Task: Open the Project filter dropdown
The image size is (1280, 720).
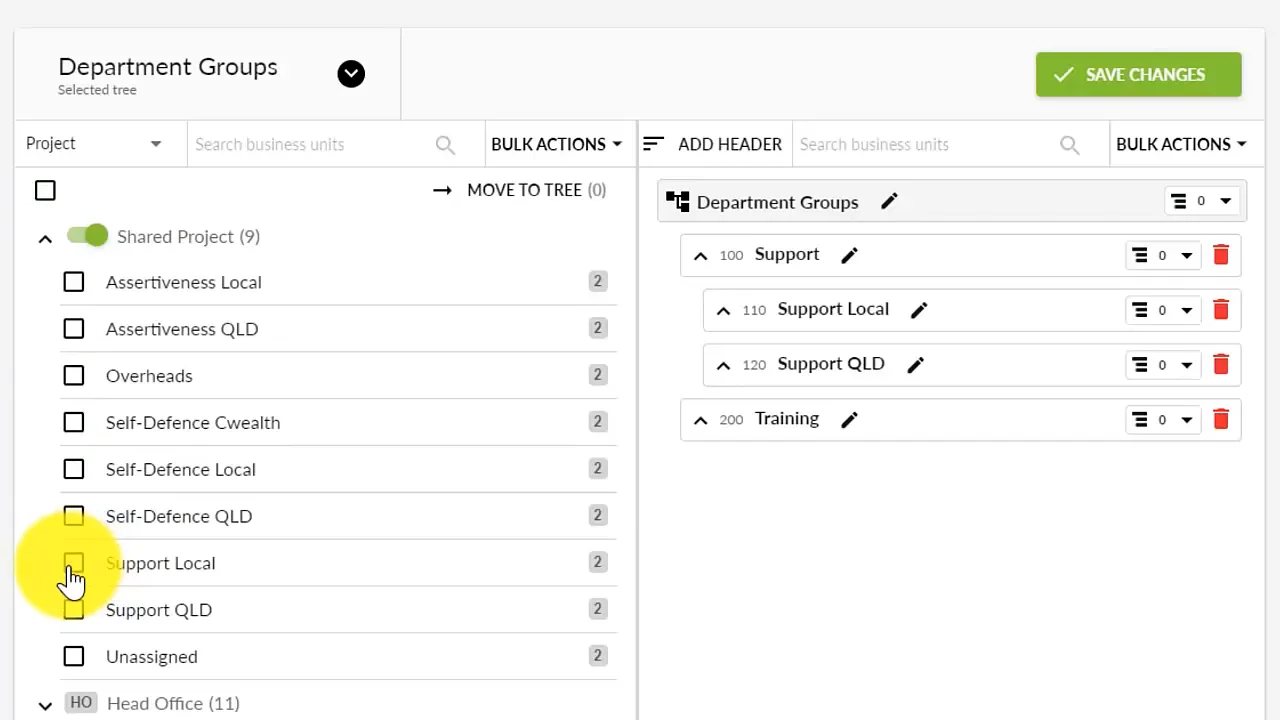Action: pos(94,144)
